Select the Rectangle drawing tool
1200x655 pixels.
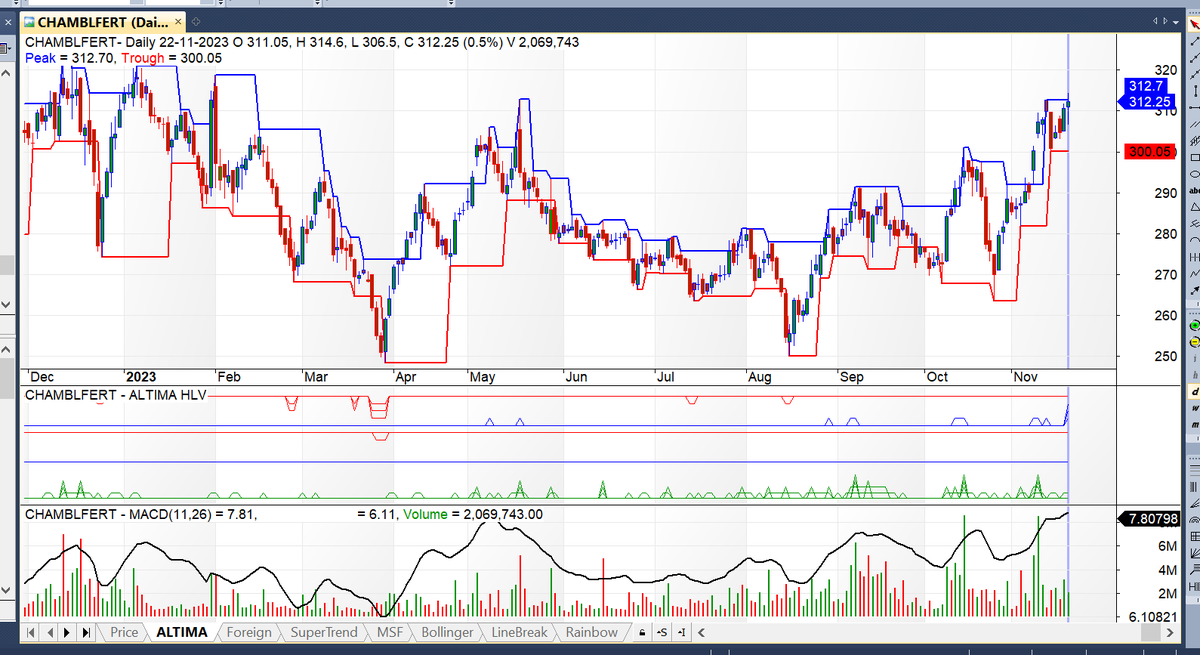[1194, 158]
